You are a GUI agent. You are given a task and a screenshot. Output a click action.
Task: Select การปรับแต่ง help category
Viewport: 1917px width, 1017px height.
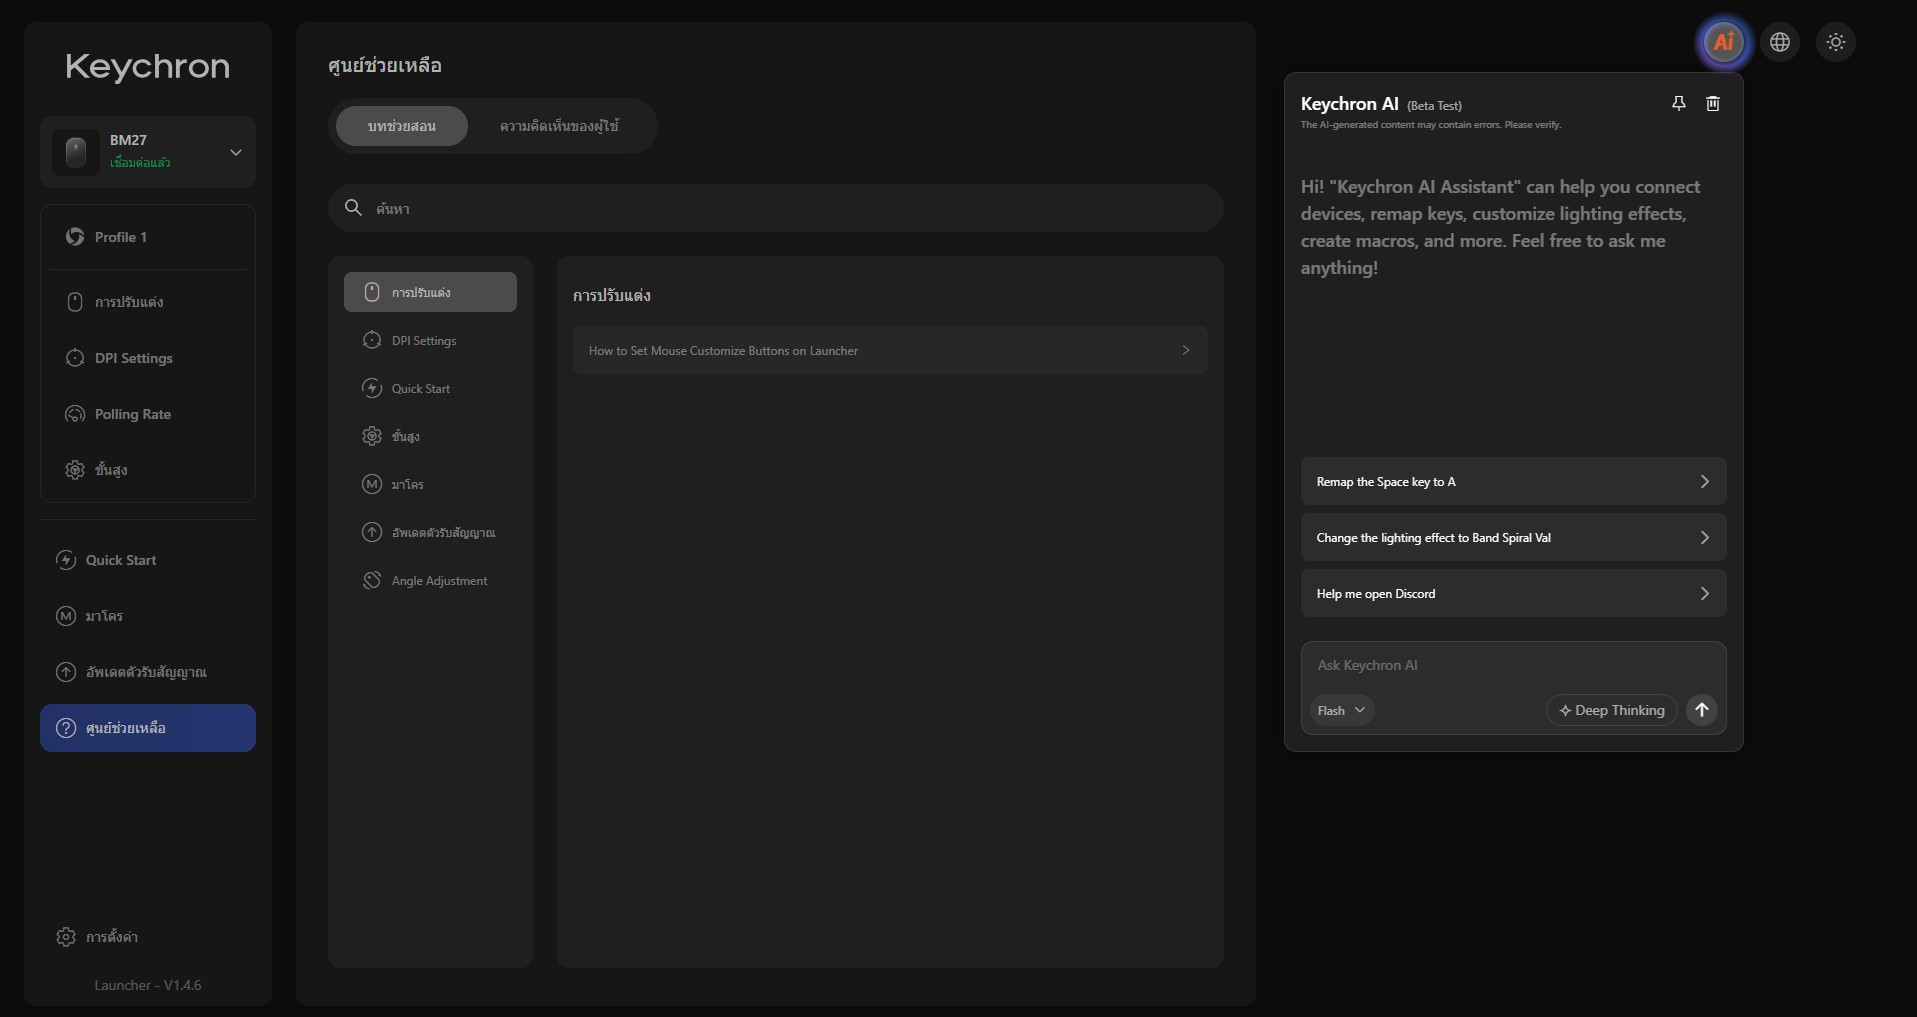click(x=430, y=292)
